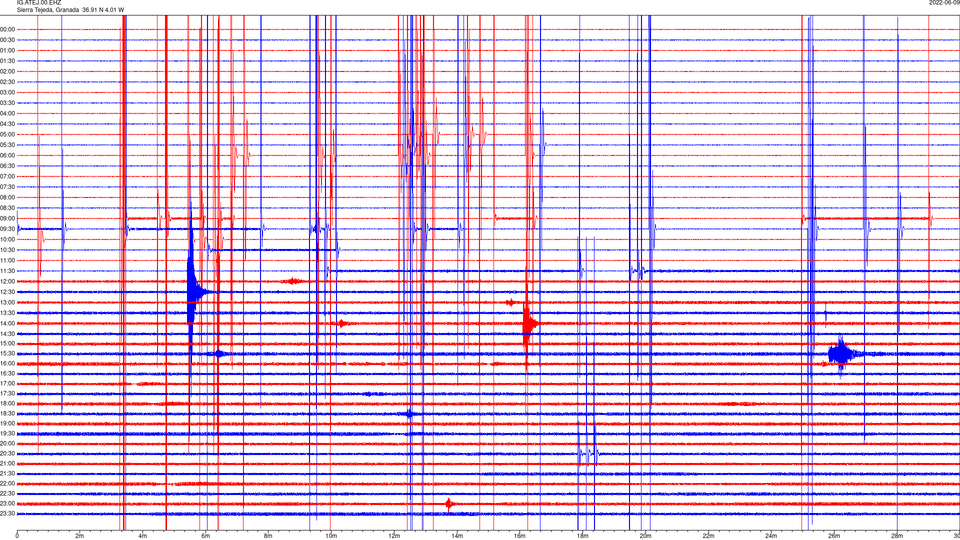Click the 20m tick label on x-axis
Screen dimensions: 960x540
(x=645, y=536)
